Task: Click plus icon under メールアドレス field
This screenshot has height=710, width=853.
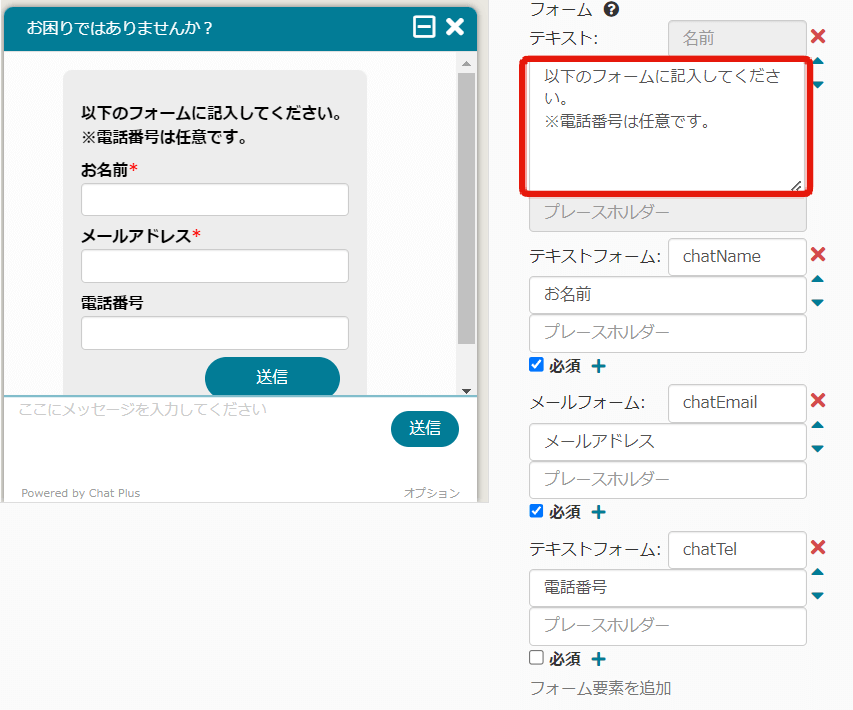Action: (598, 512)
